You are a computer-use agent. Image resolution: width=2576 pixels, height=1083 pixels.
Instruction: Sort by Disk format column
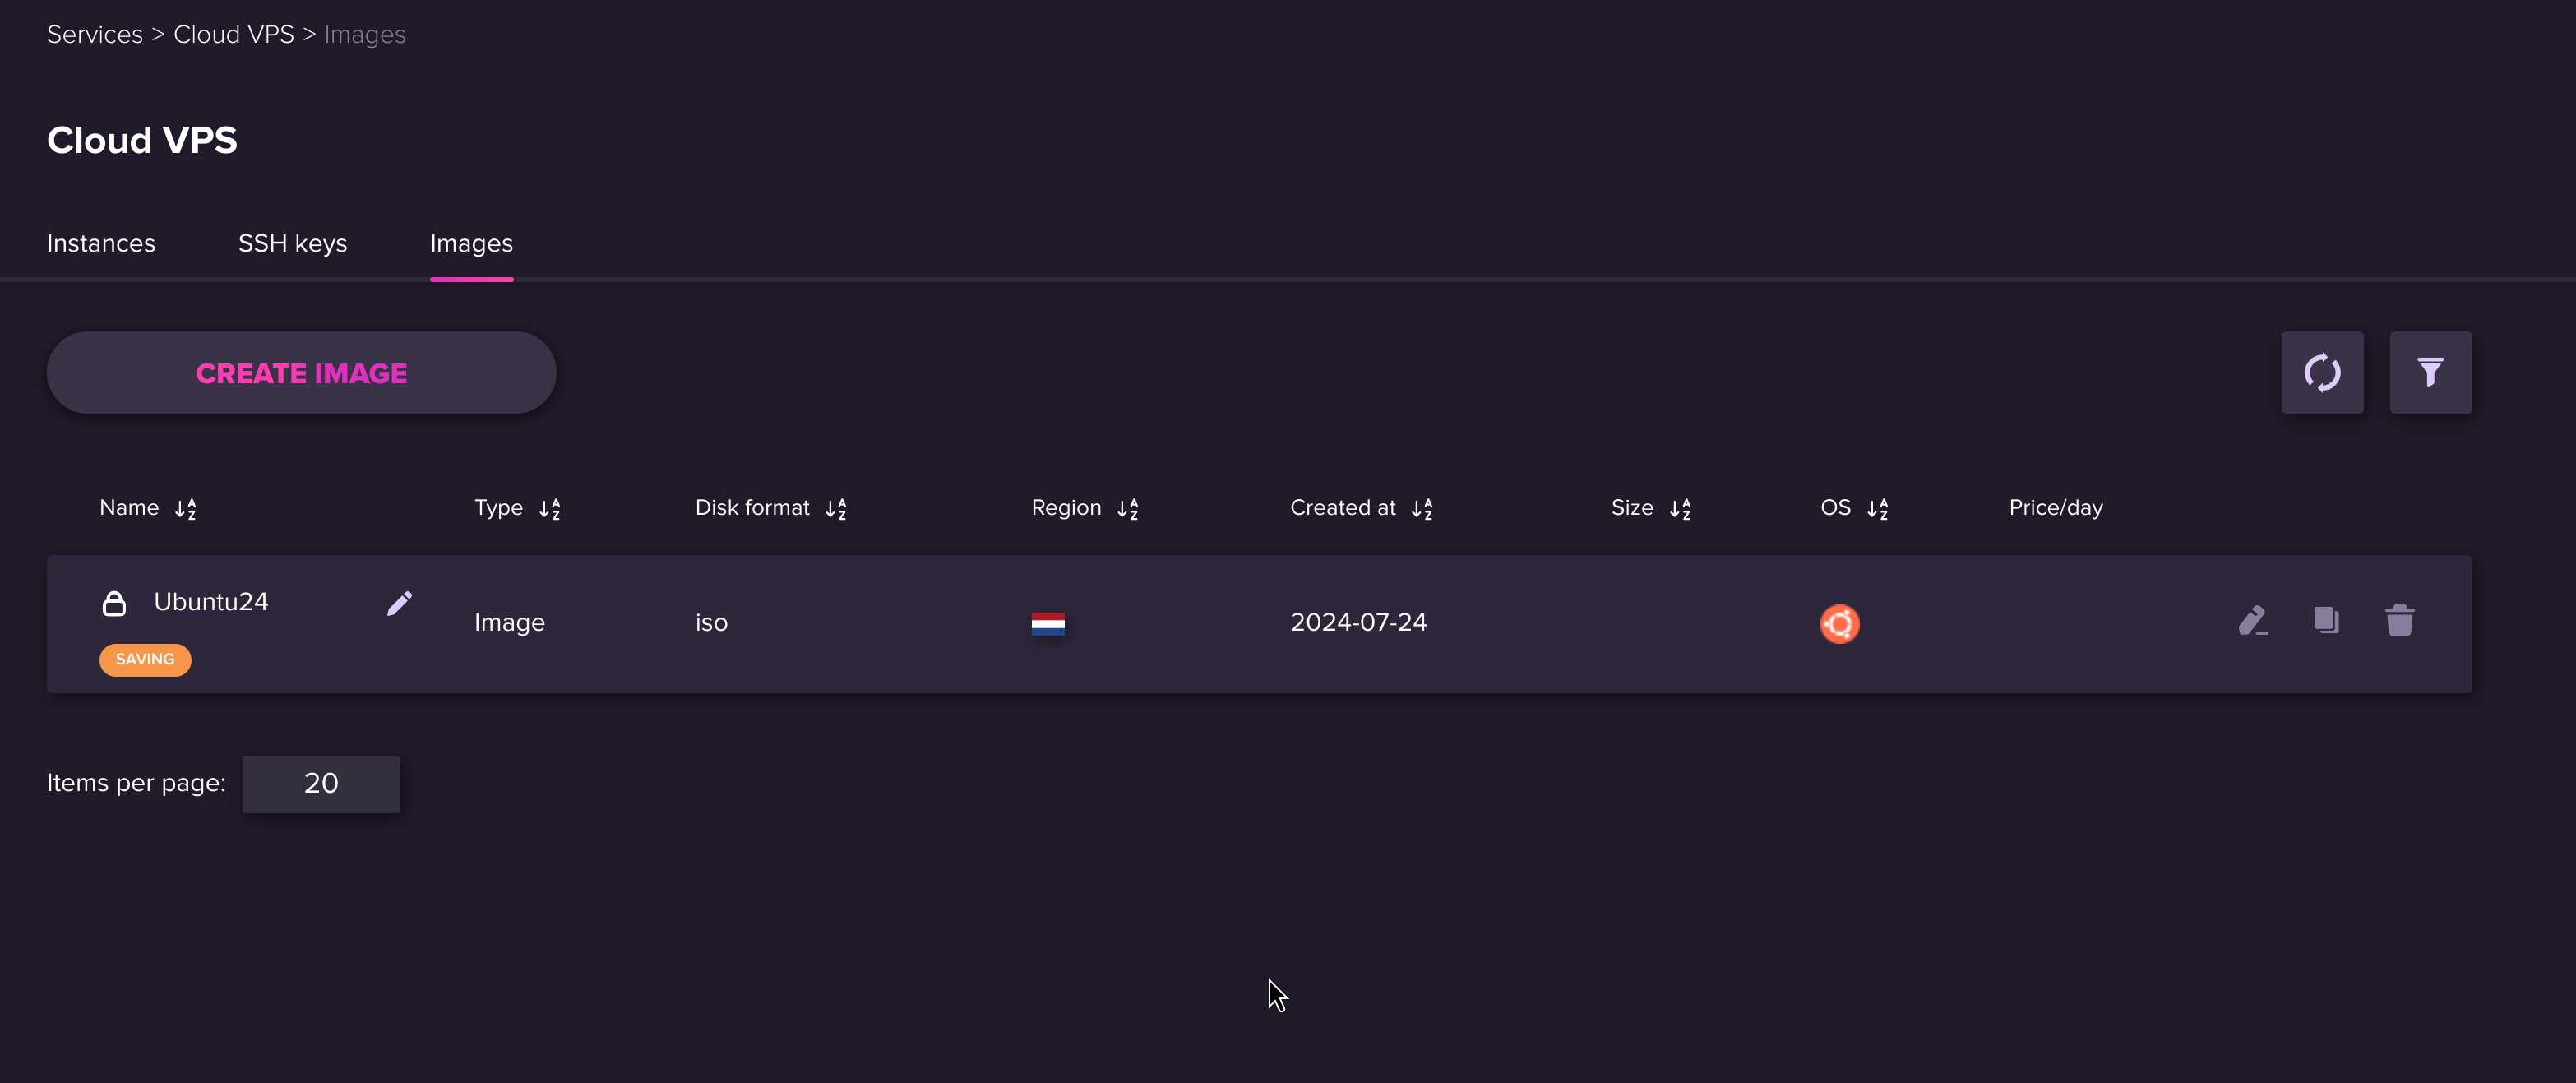click(x=836, y=508)
